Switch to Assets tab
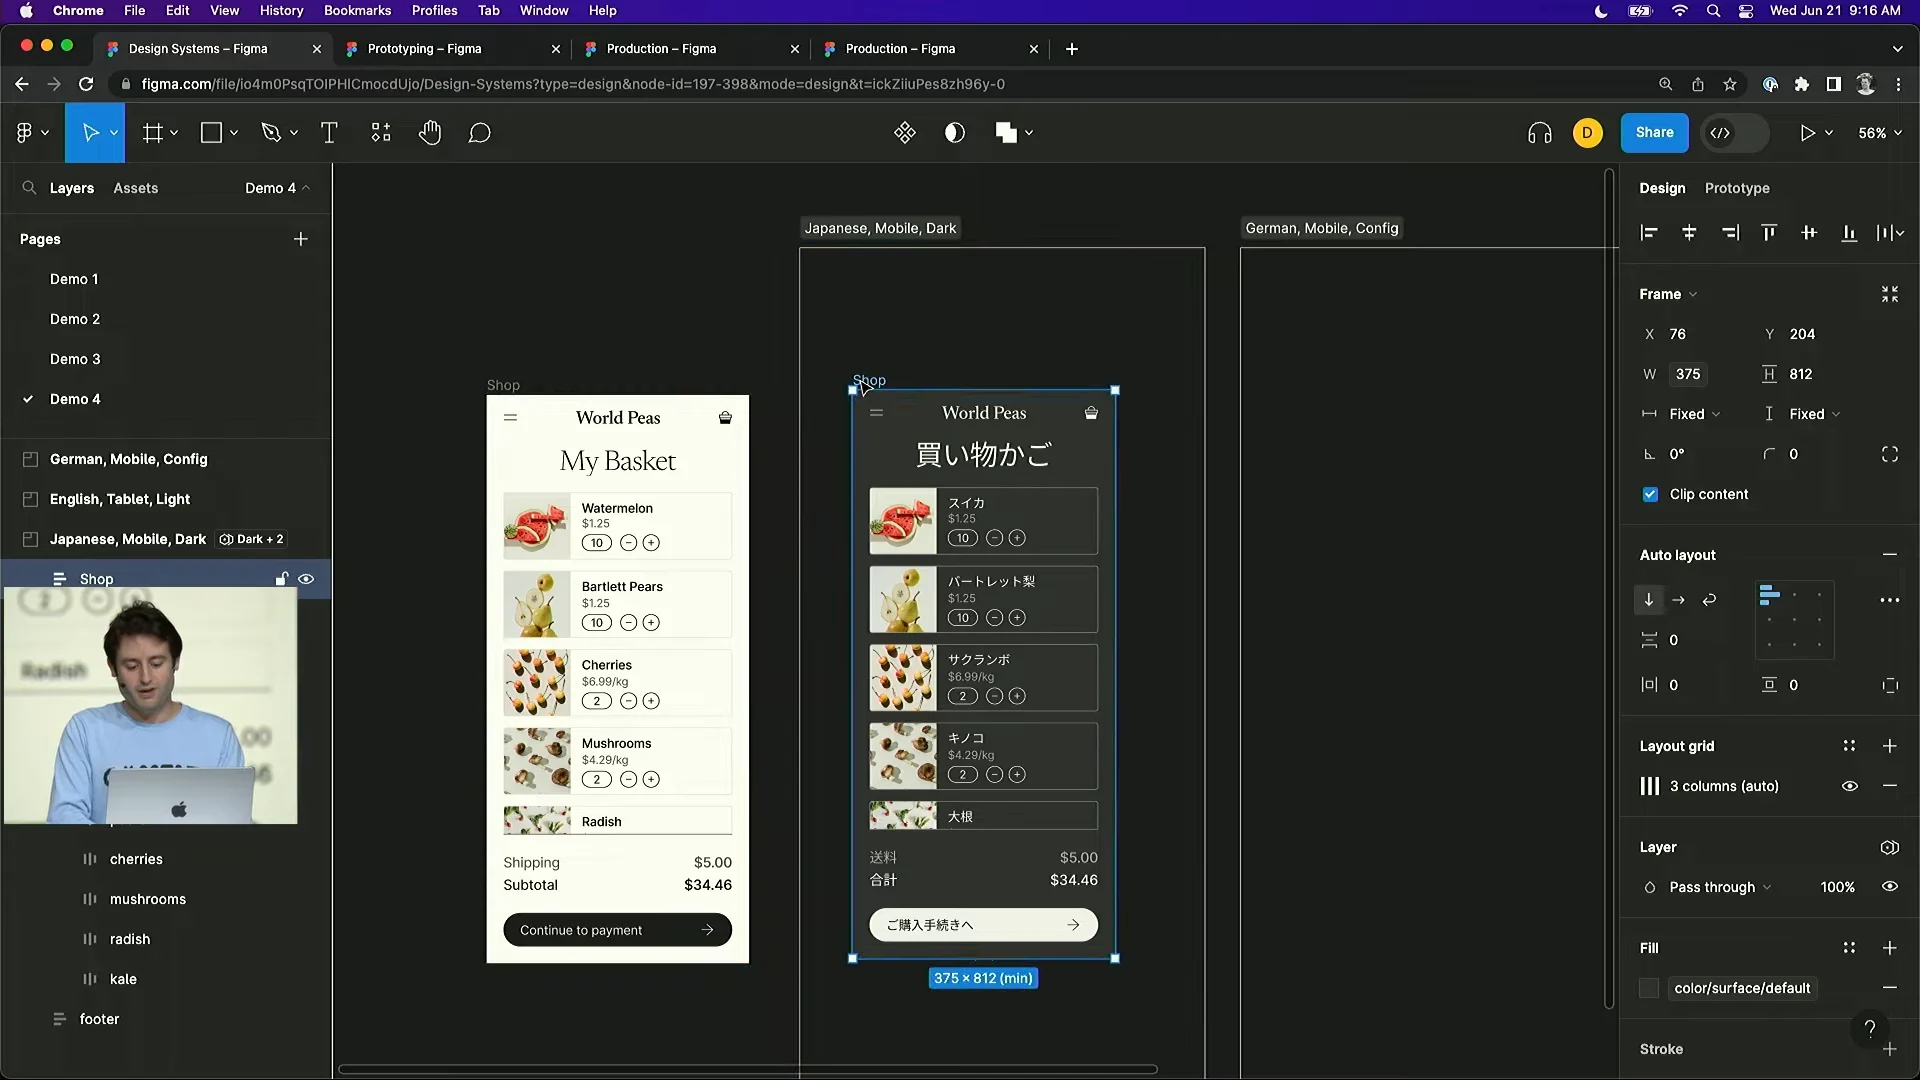This screenshot has width=1920, height=1080. [135, 188]
